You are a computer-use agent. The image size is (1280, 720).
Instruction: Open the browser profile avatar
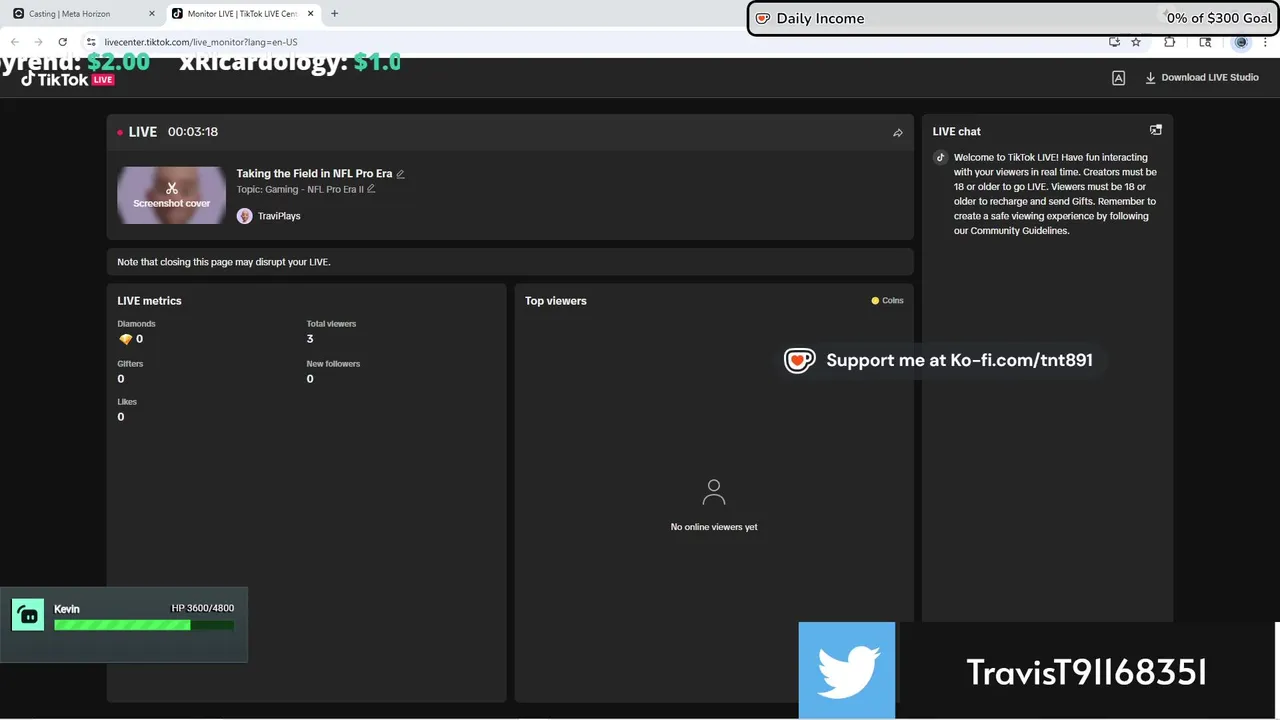tap(1241, 42)
